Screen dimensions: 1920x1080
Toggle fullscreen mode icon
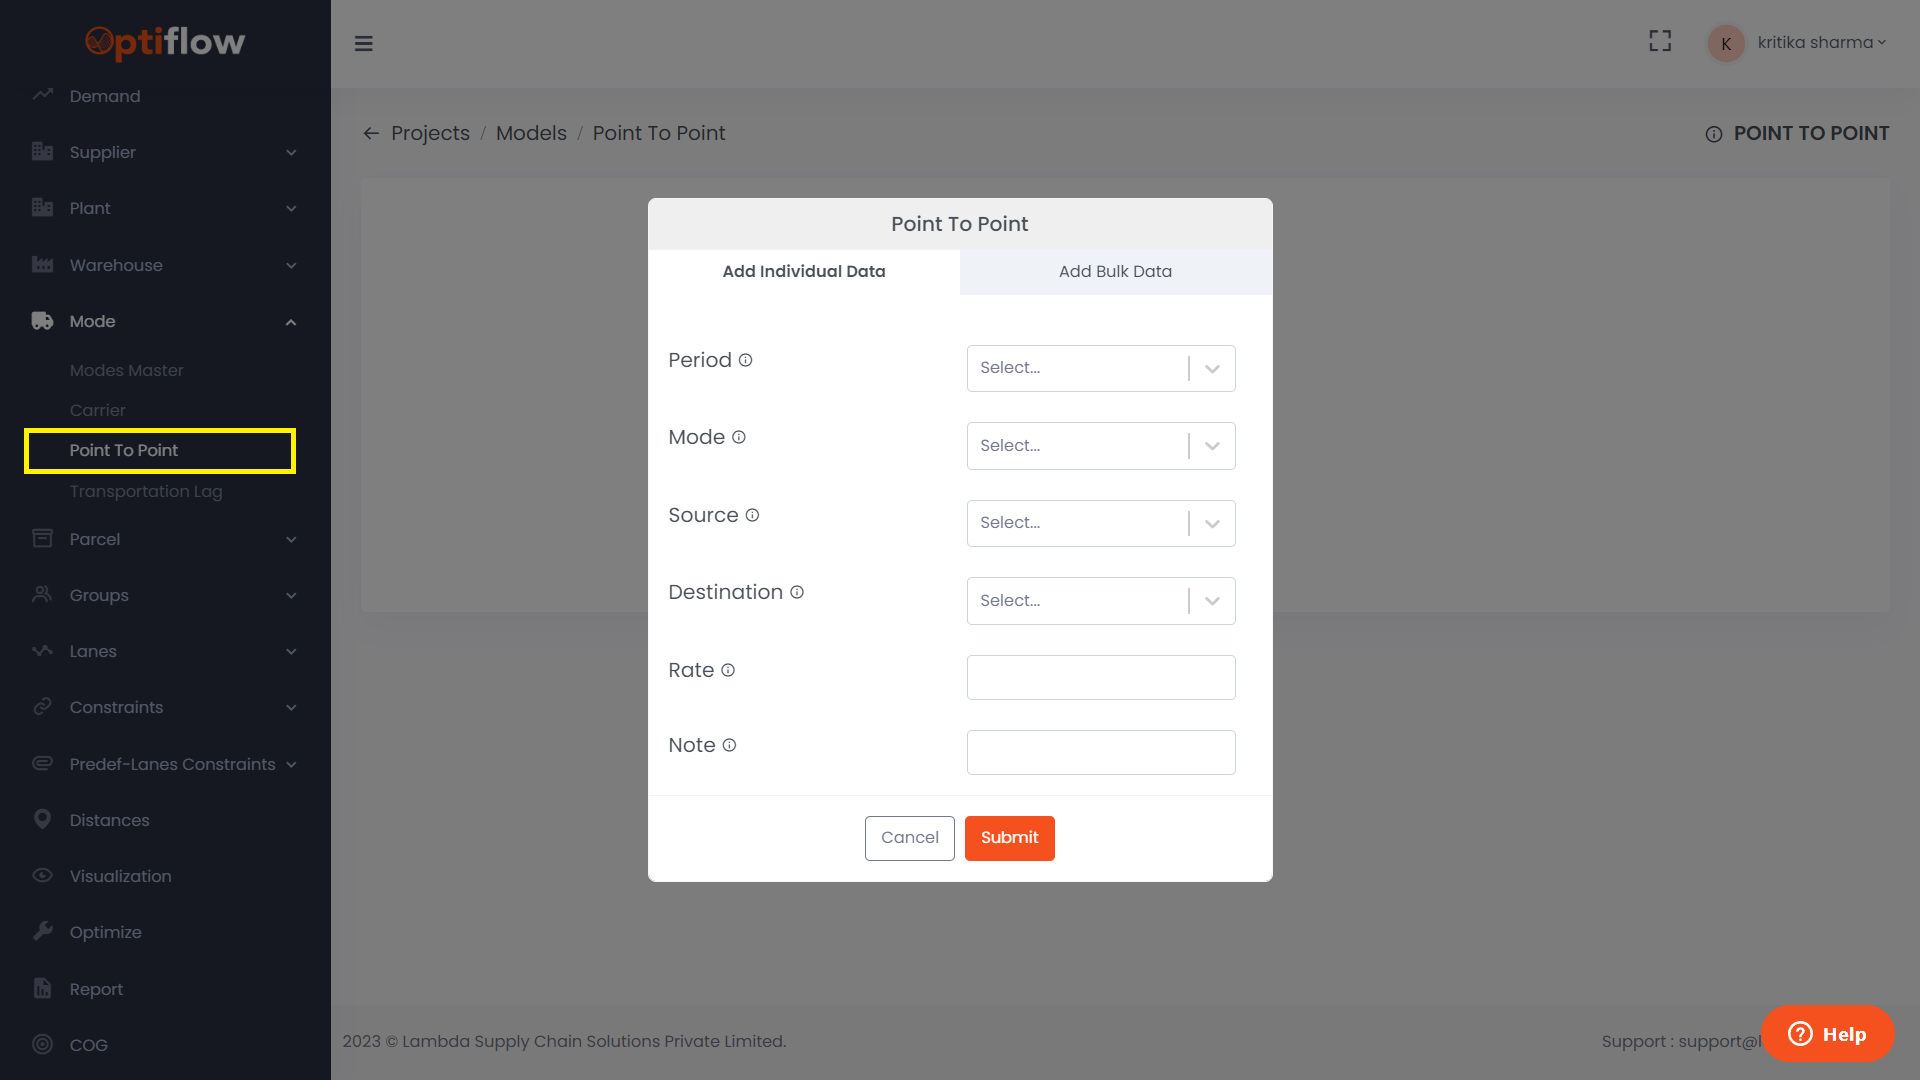1660,41
